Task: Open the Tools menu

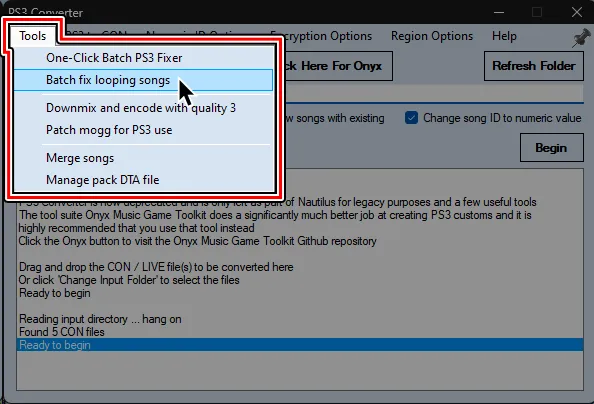Action: coord(33,36)
